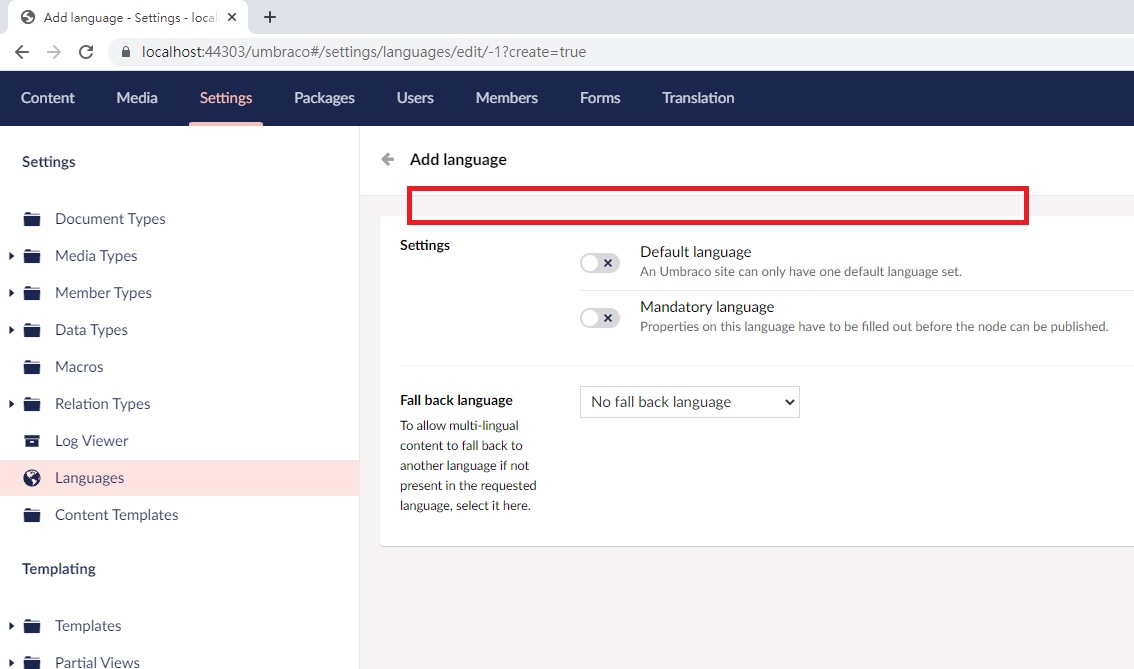Open the Translation section
The image size is (1134, 669).
pos(697,97)
